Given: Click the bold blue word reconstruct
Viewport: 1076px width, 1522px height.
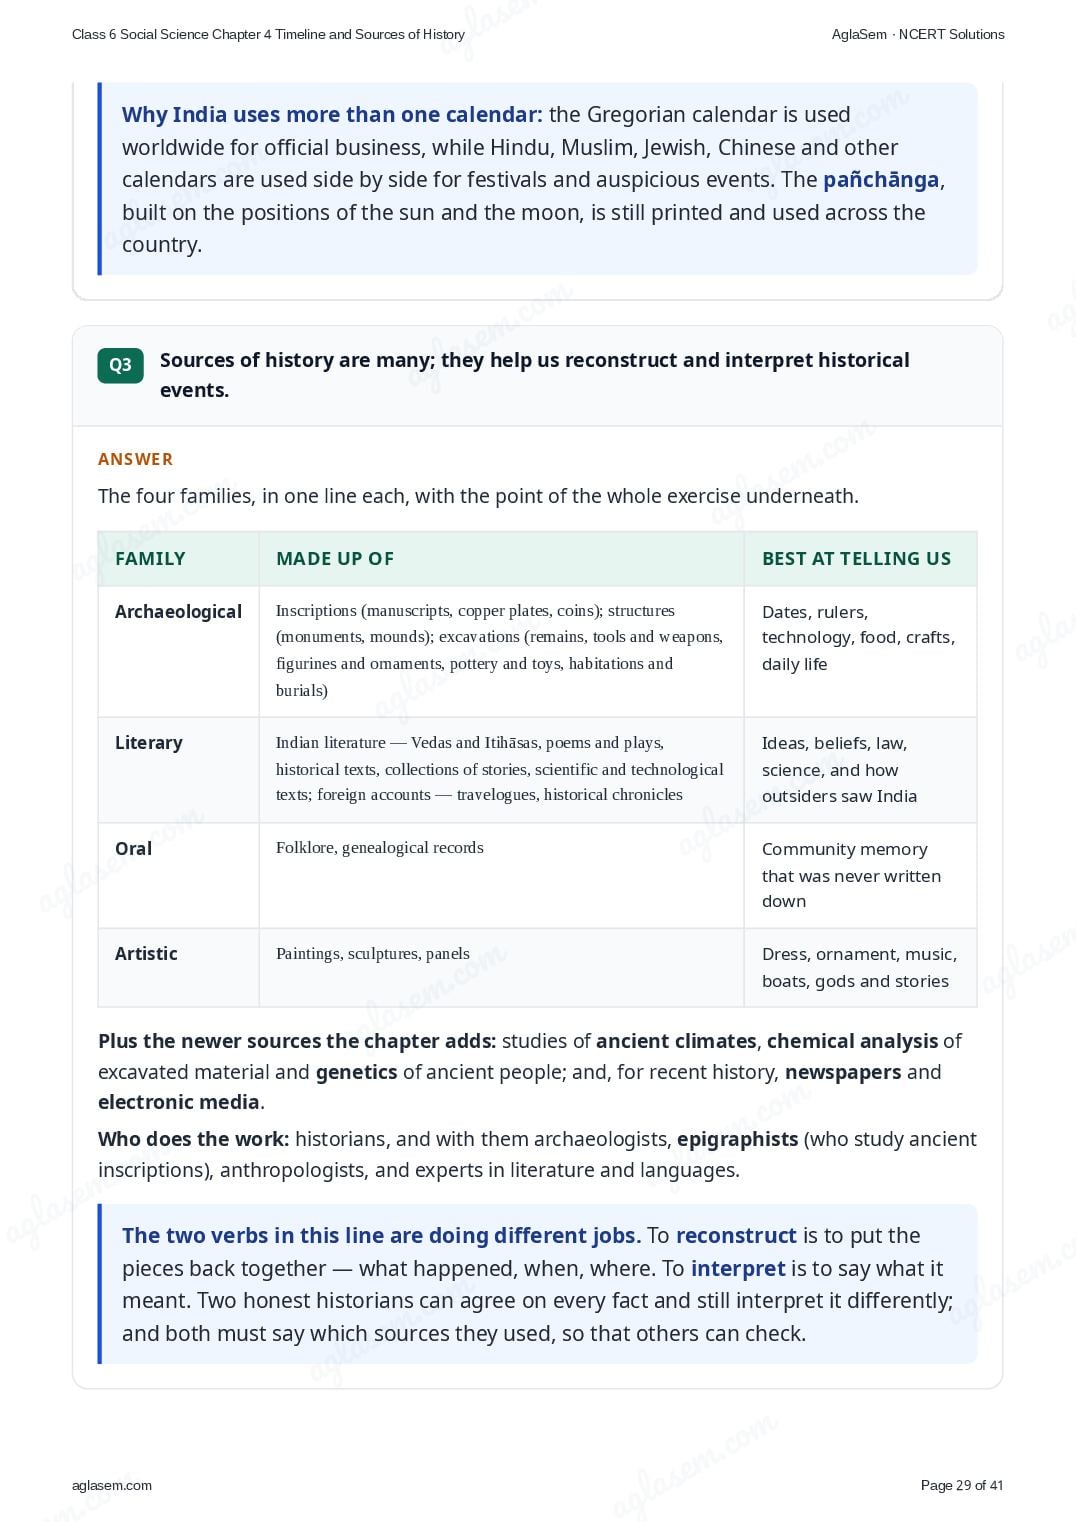Looking at the screenshot, I should tap(736, 1236).
